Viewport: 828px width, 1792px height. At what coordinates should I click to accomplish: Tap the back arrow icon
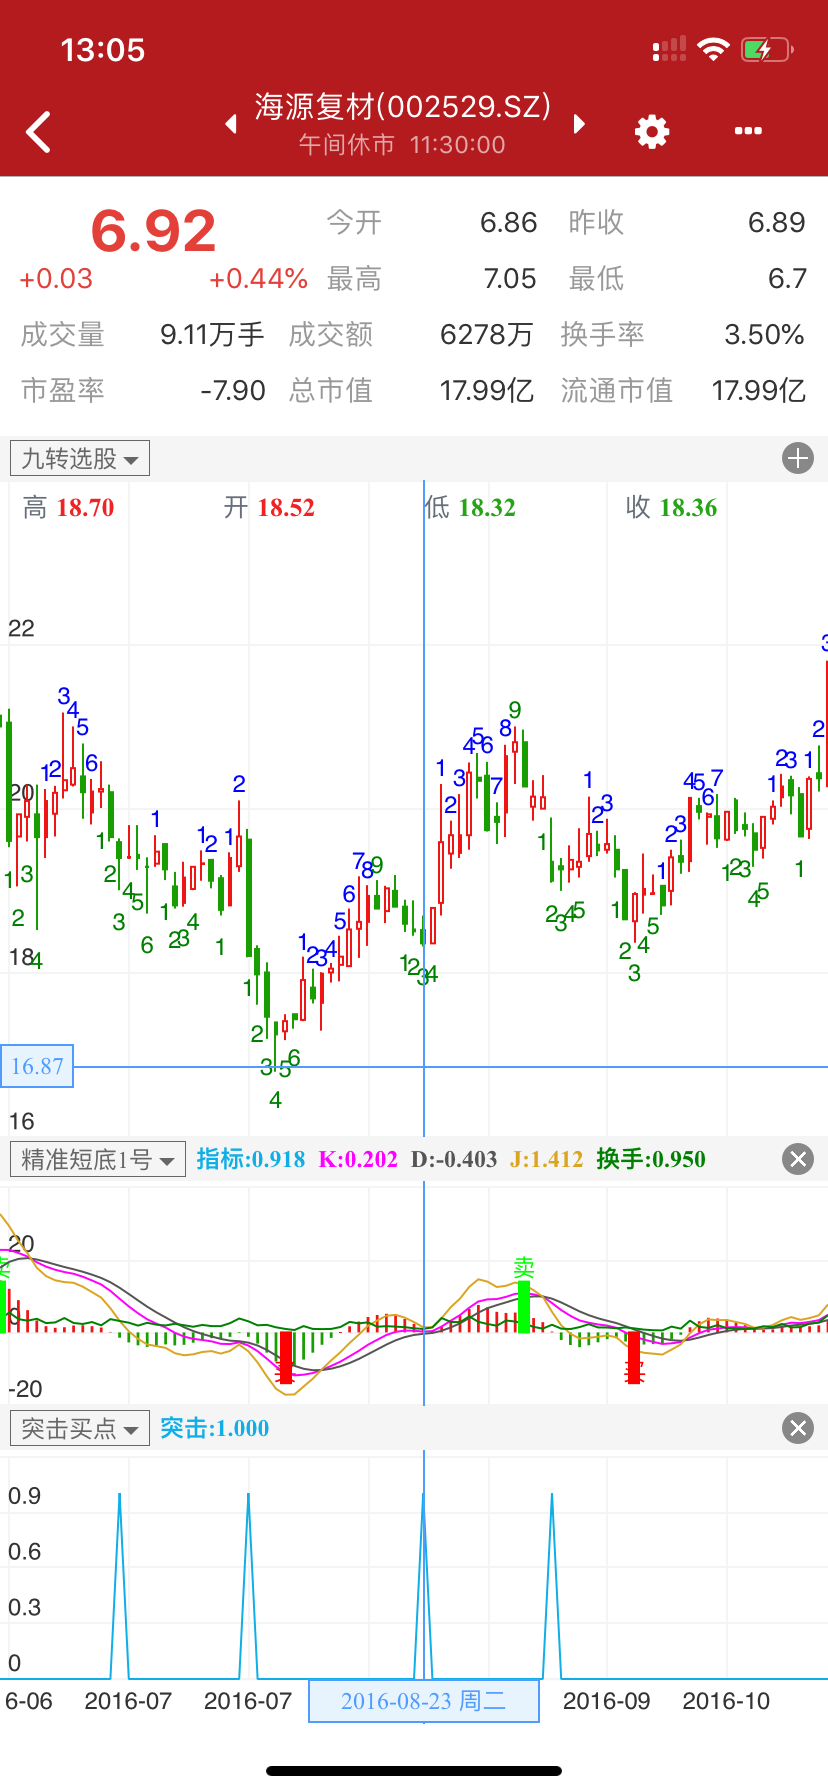pyautogui.click(x=39, y=132)
